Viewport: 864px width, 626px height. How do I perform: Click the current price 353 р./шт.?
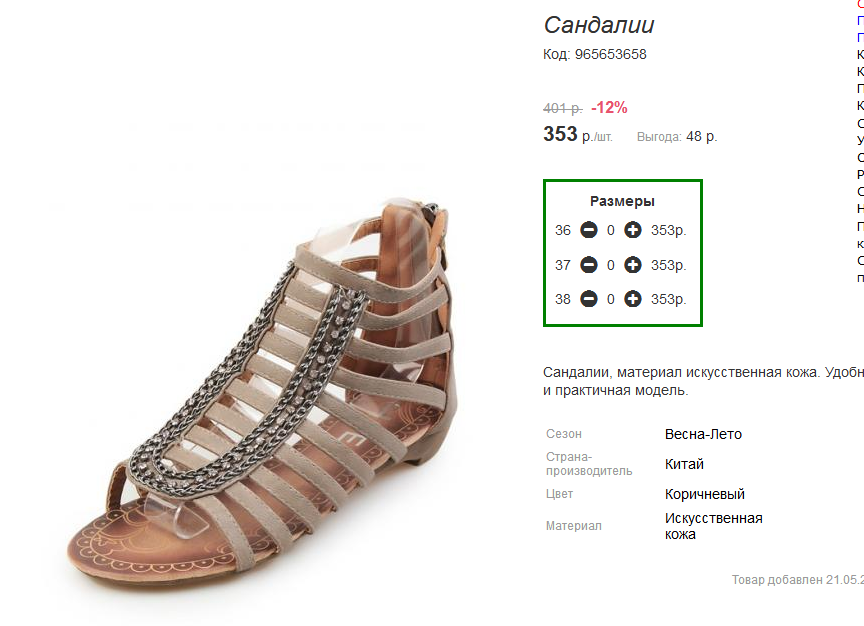point(577,134)
